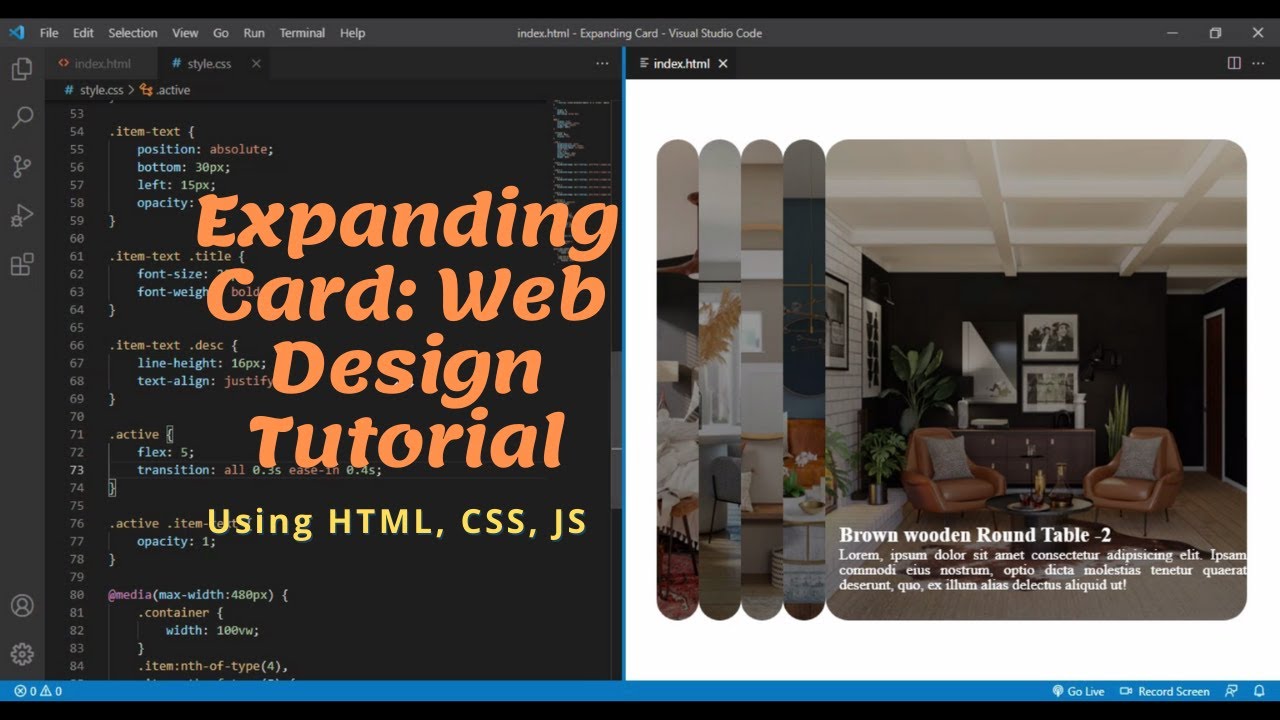The width and height of the screenshot is (1280, 720).
Task: Click 'opacity: 1;' on line 77
Action: tap(176, 541)
